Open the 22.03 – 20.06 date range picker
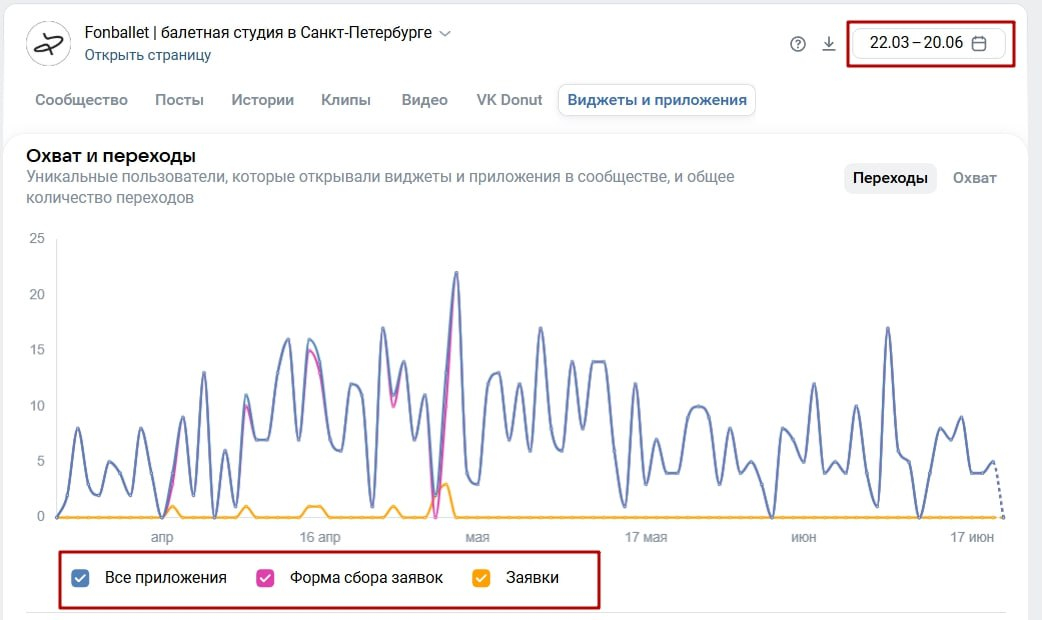1042x620 pixels. (x=915, y=44)
